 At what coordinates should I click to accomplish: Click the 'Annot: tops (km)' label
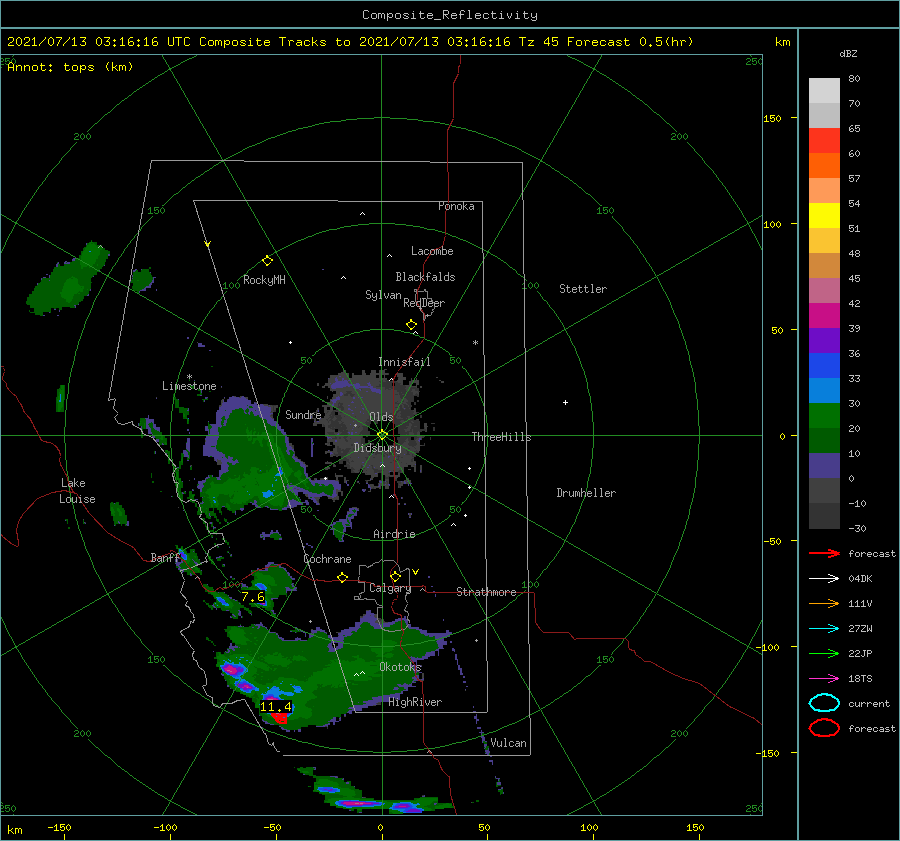[70, 67]
